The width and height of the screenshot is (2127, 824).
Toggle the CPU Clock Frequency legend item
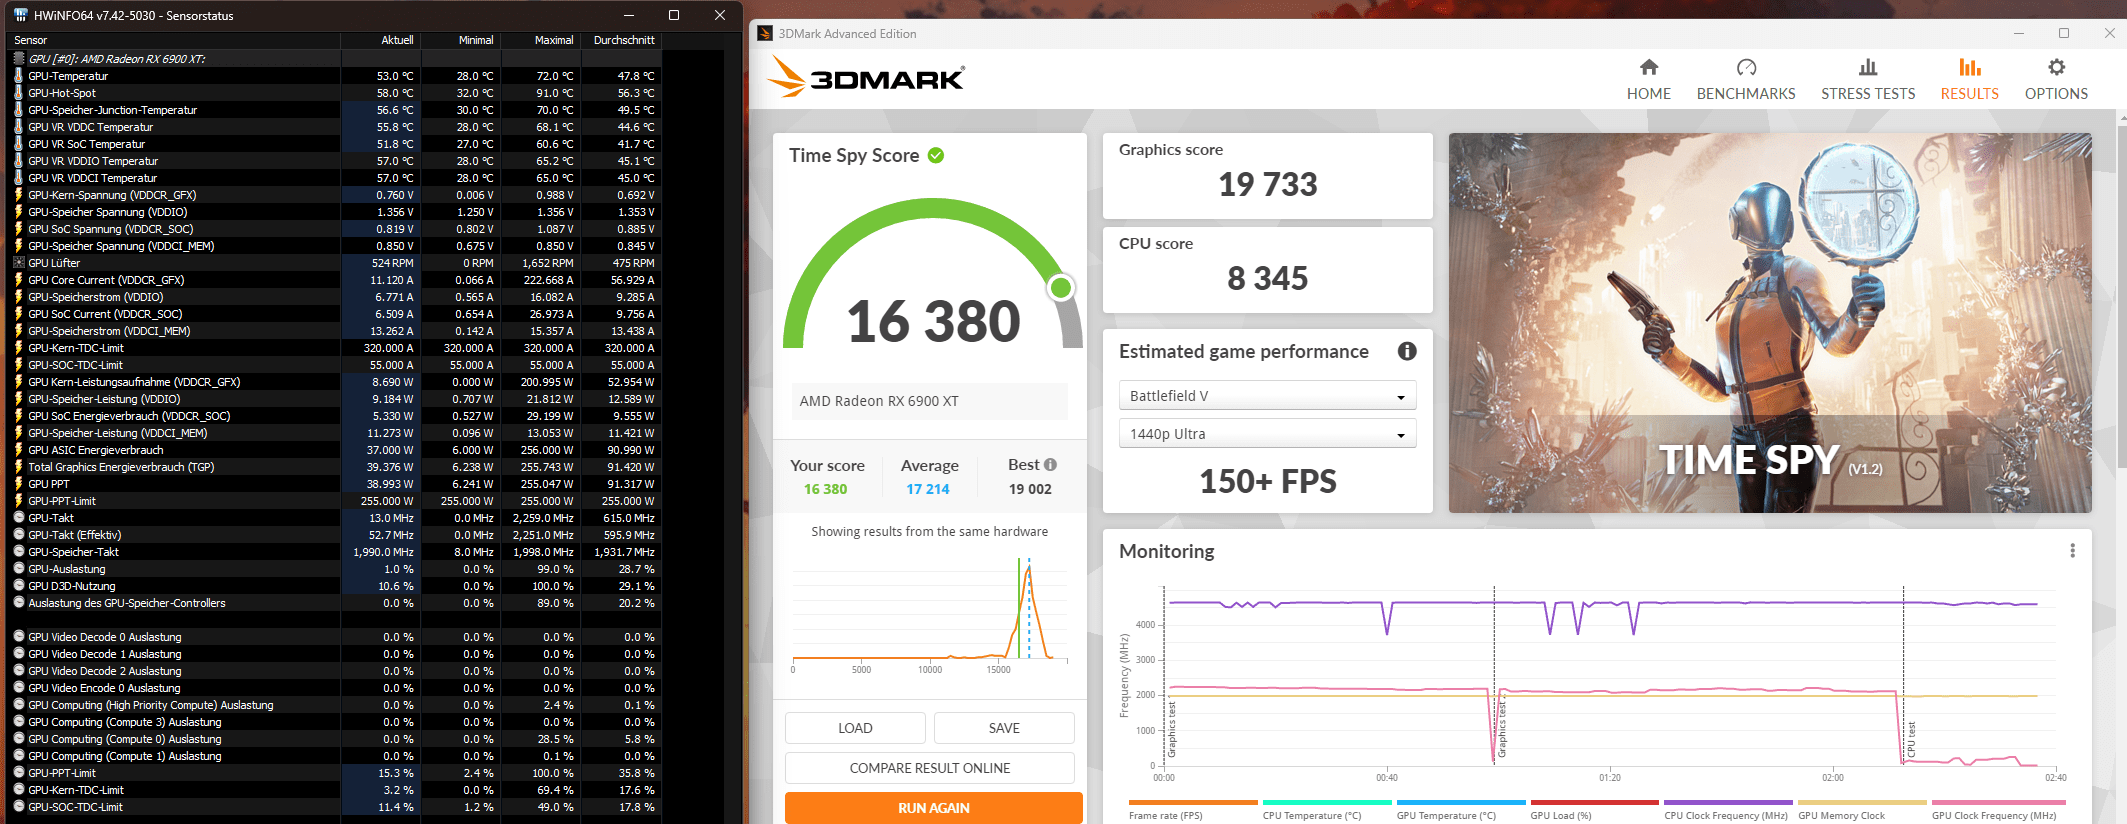point(1728,810)
